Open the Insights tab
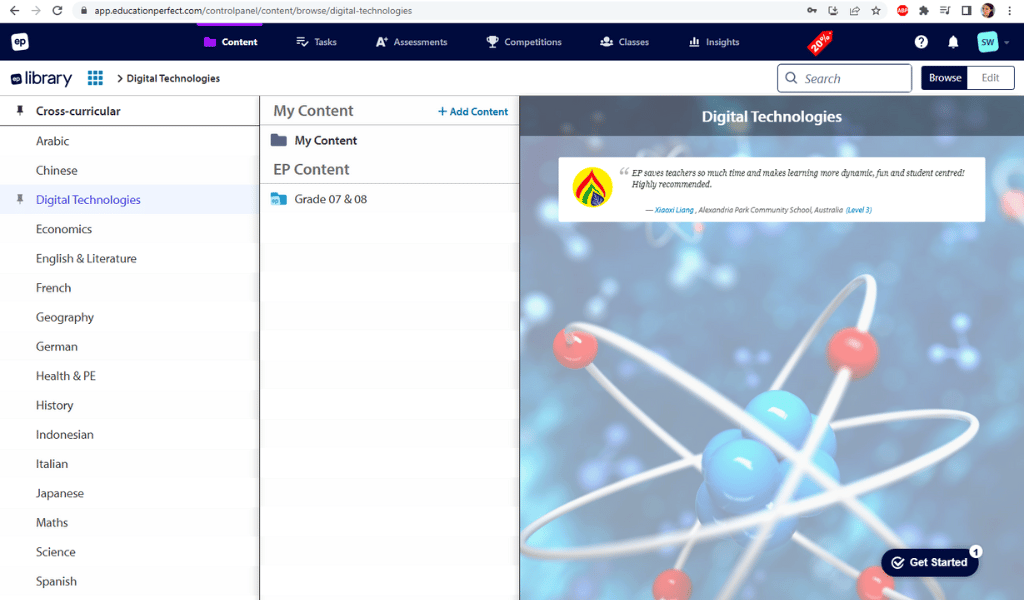Screen dimensions: 1024x600 coord(714,42)
